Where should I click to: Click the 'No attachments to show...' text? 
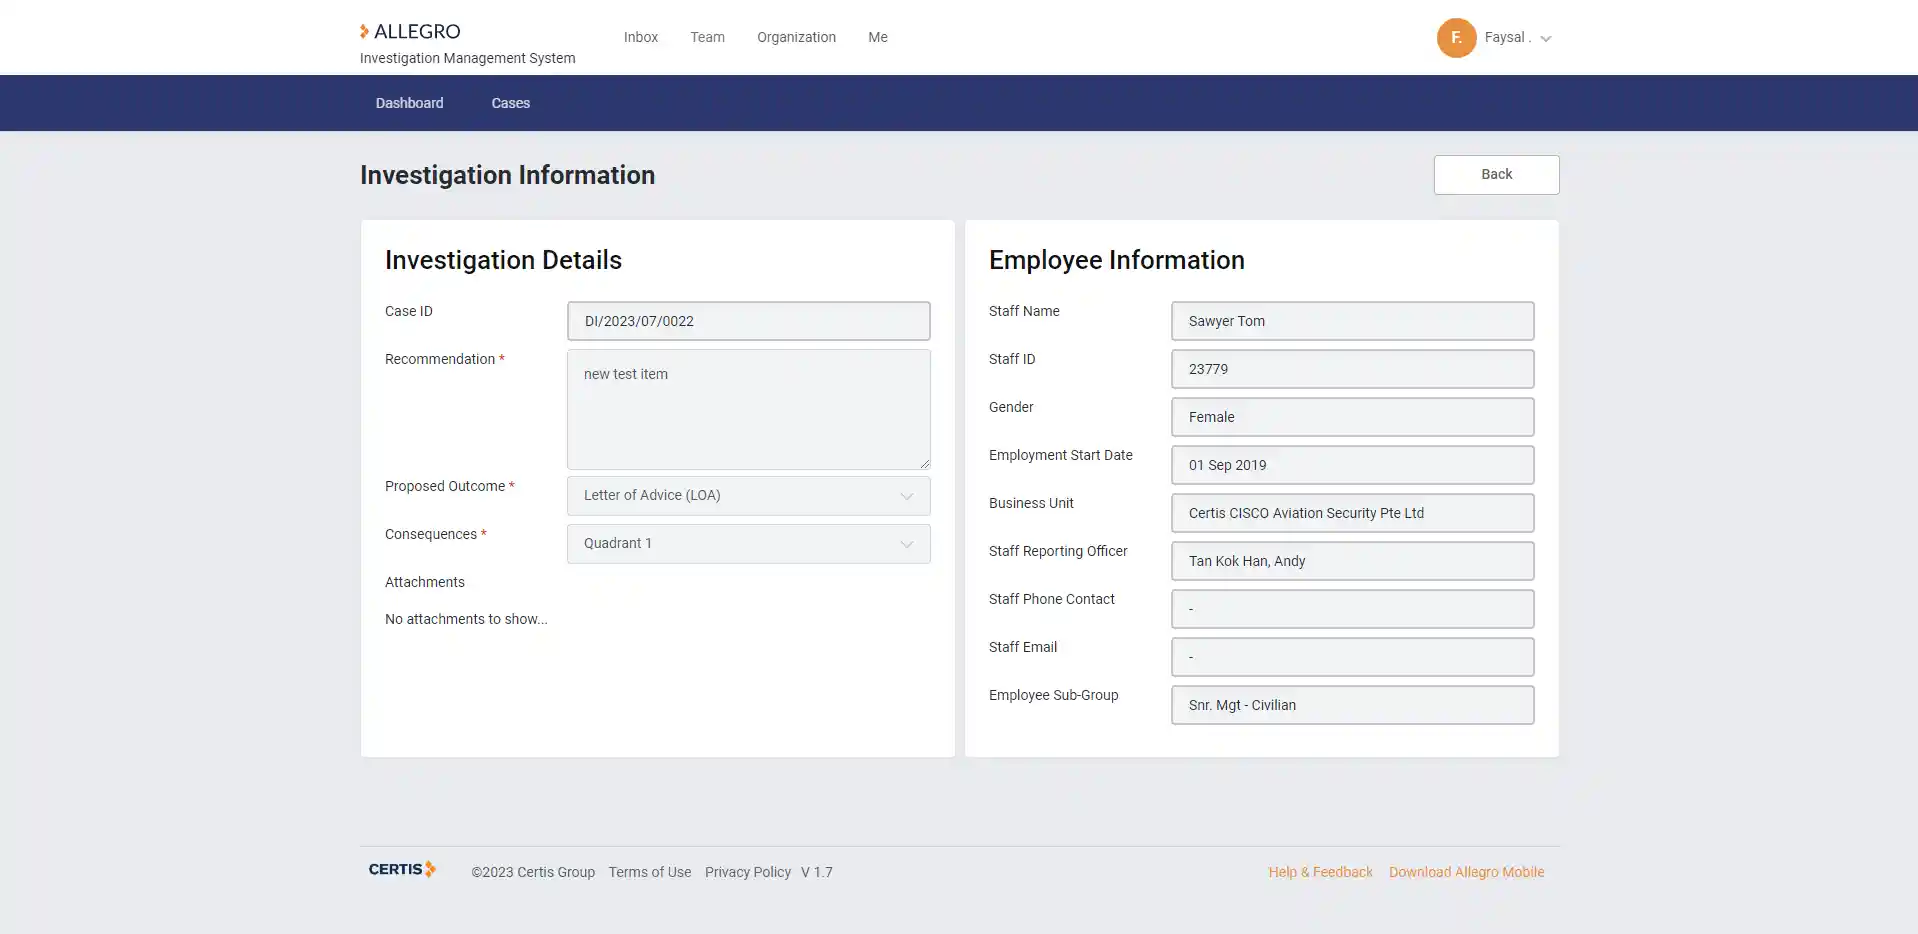coord(466,619)
